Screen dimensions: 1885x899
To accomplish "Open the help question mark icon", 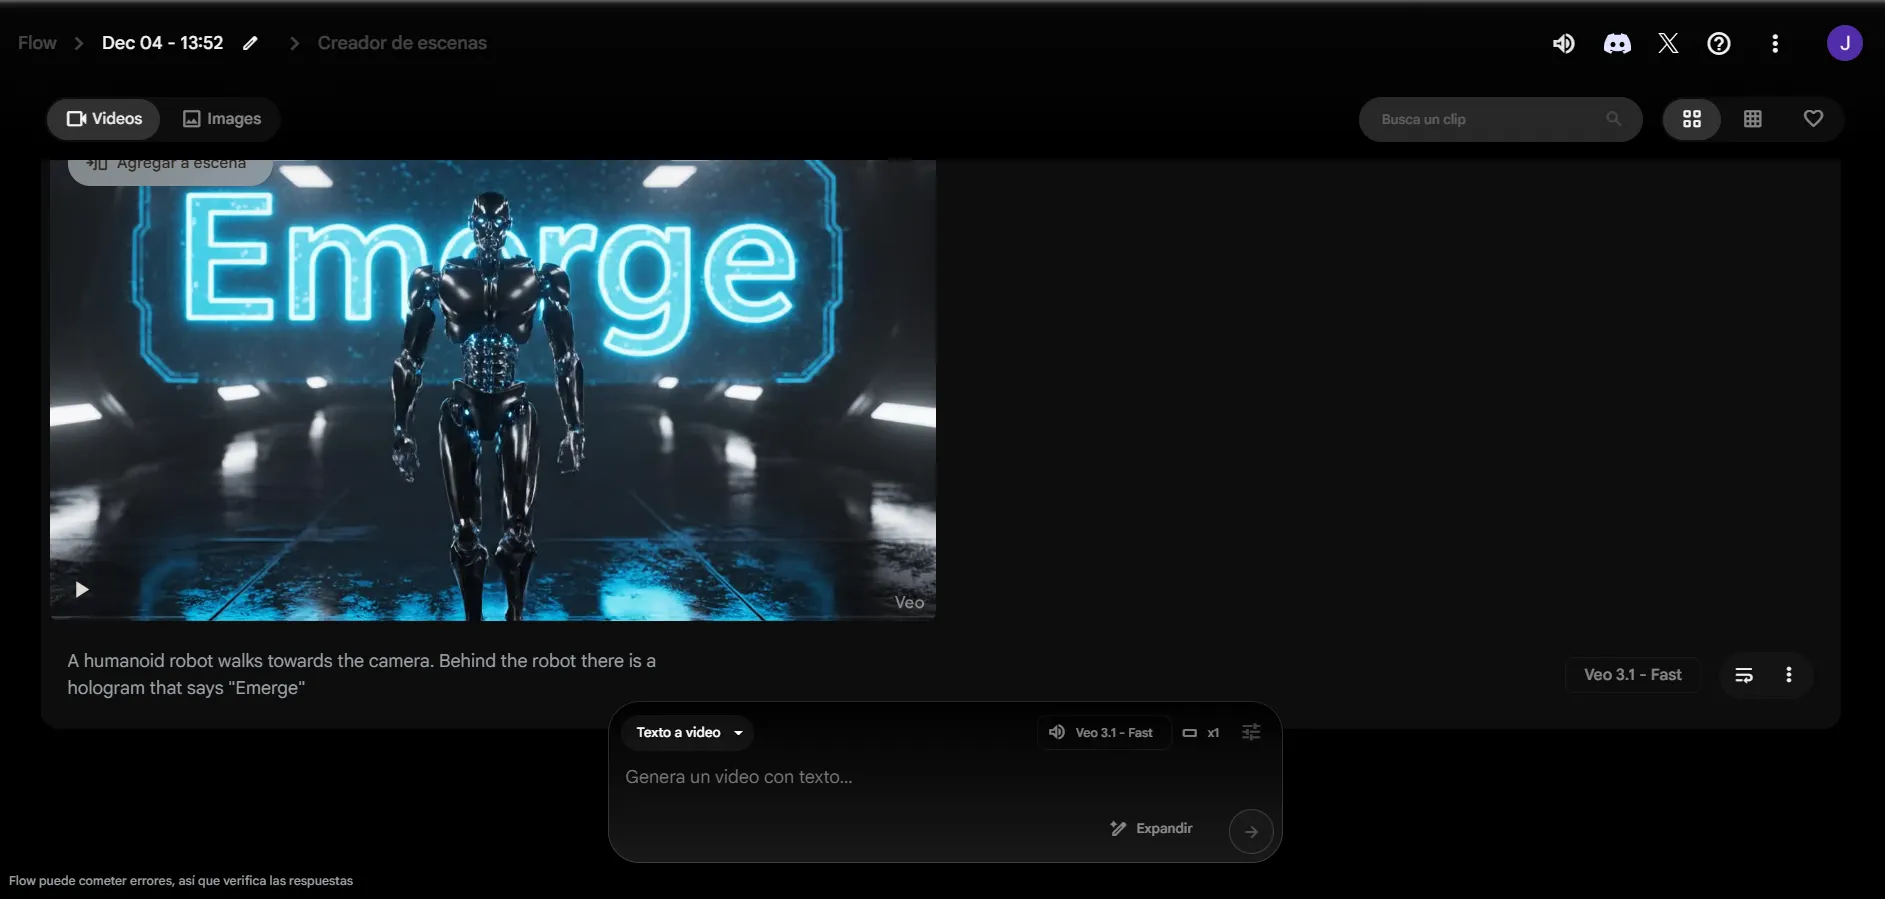I will pos(1719,43).
